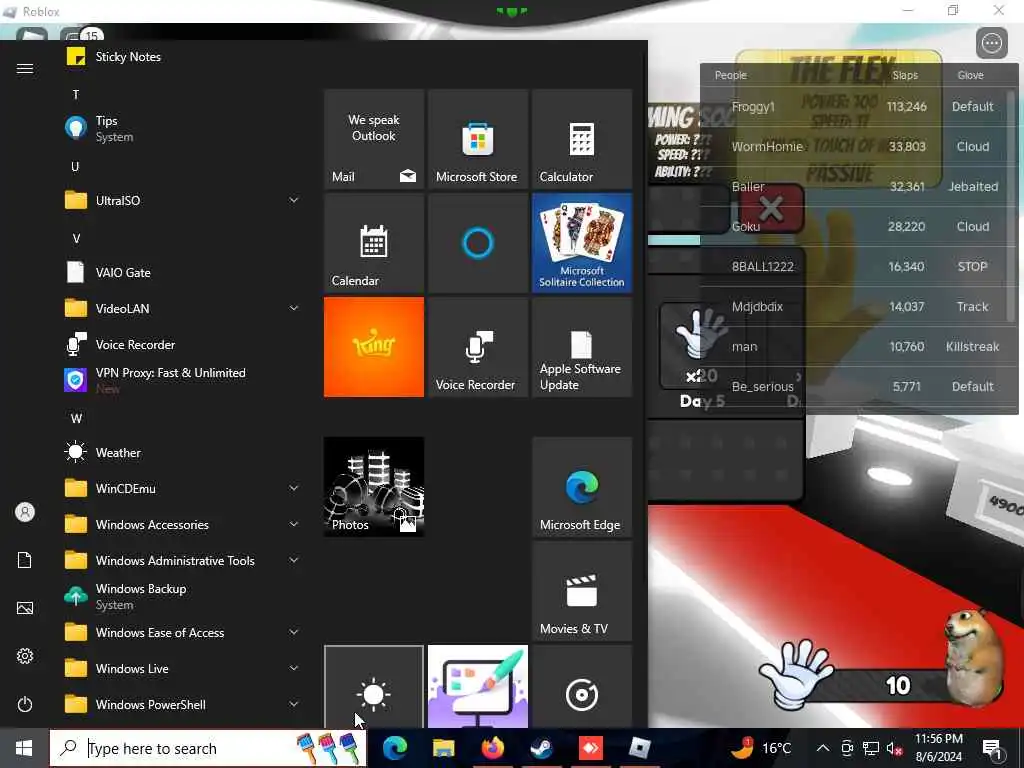Screen dimensions: 1024x768
Task: Open the Photos tile
Action: click(x=374, y=487)
